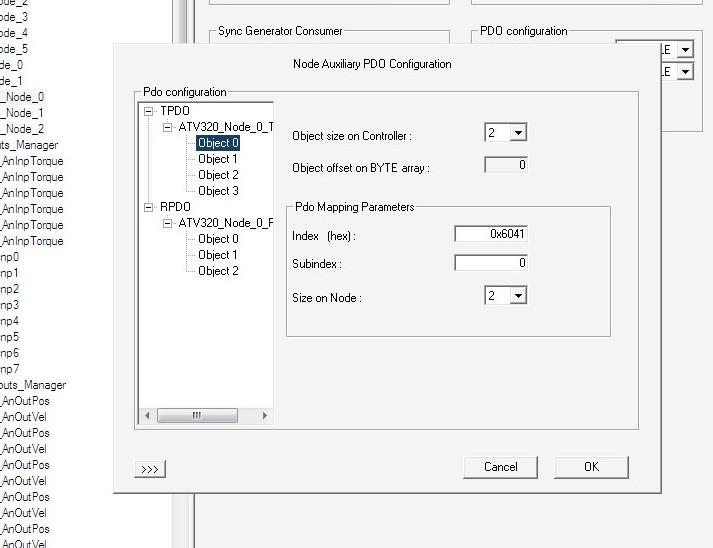Open the Object size on Controller dropdown
The image size is (713, 548).
point(517,133)
